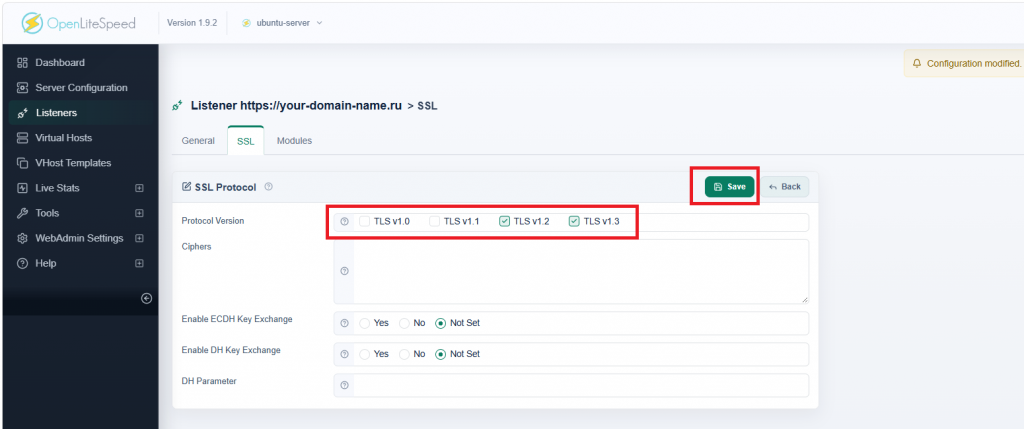Click the Configuration modified notification
Image resolution: width=1024 pixels, height=429 pixels.
click(x=964, y=63)
